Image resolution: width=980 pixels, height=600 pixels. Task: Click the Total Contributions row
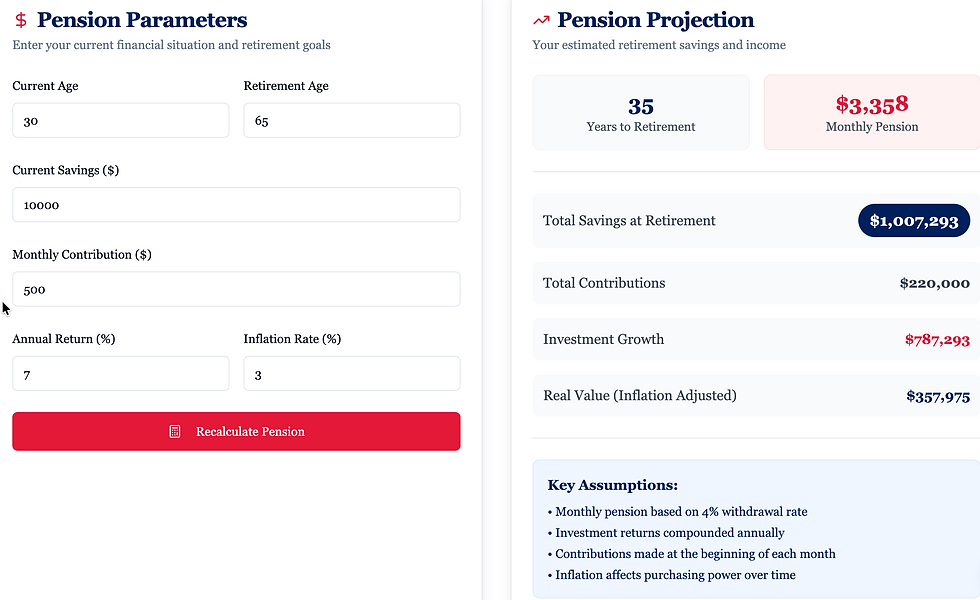click(x=757, y=283)
